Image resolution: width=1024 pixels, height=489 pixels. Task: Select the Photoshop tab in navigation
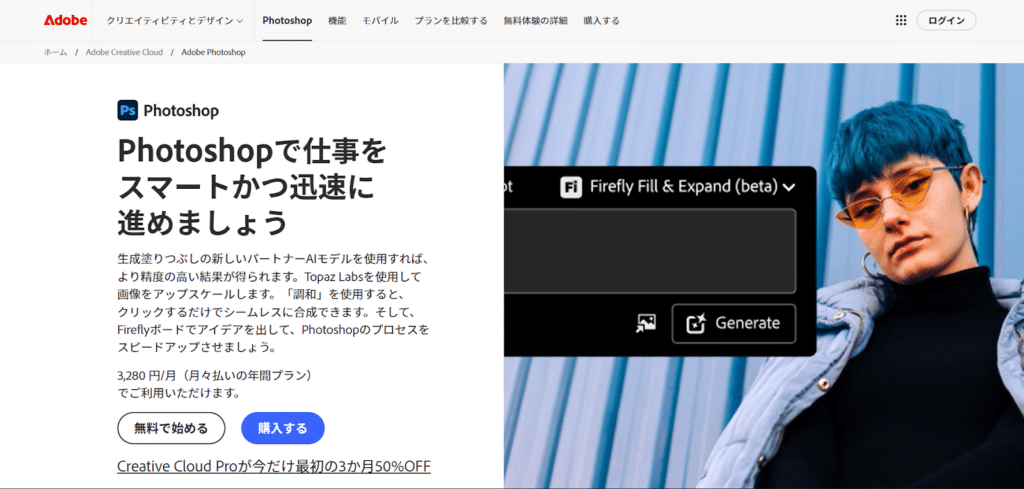[x=287, y=20]
